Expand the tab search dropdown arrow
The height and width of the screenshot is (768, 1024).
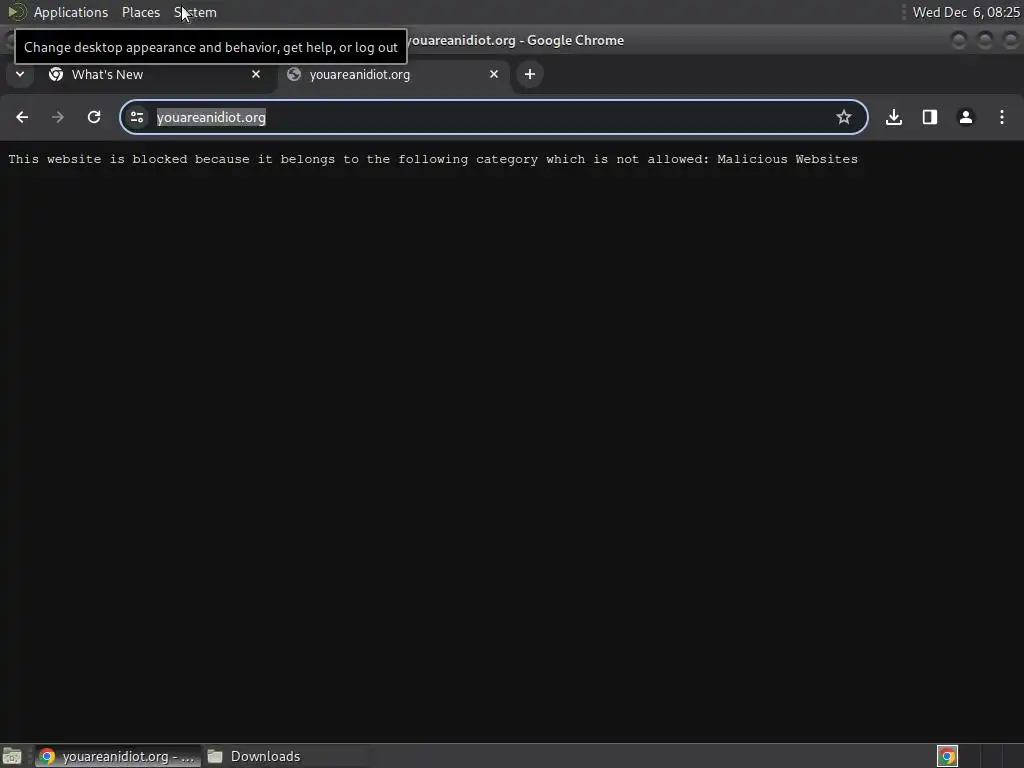click(x=20, y=74)
